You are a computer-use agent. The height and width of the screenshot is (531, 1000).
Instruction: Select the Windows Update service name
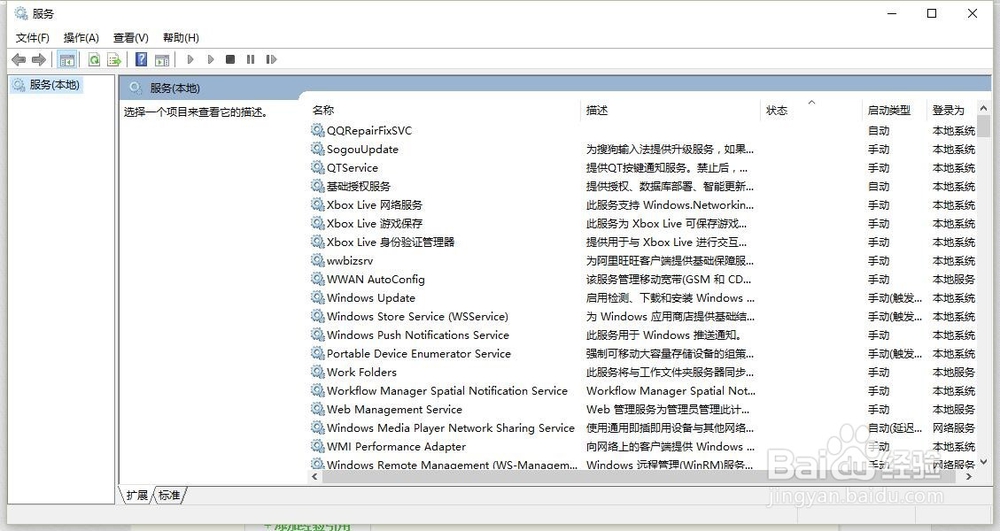[371, 297]
